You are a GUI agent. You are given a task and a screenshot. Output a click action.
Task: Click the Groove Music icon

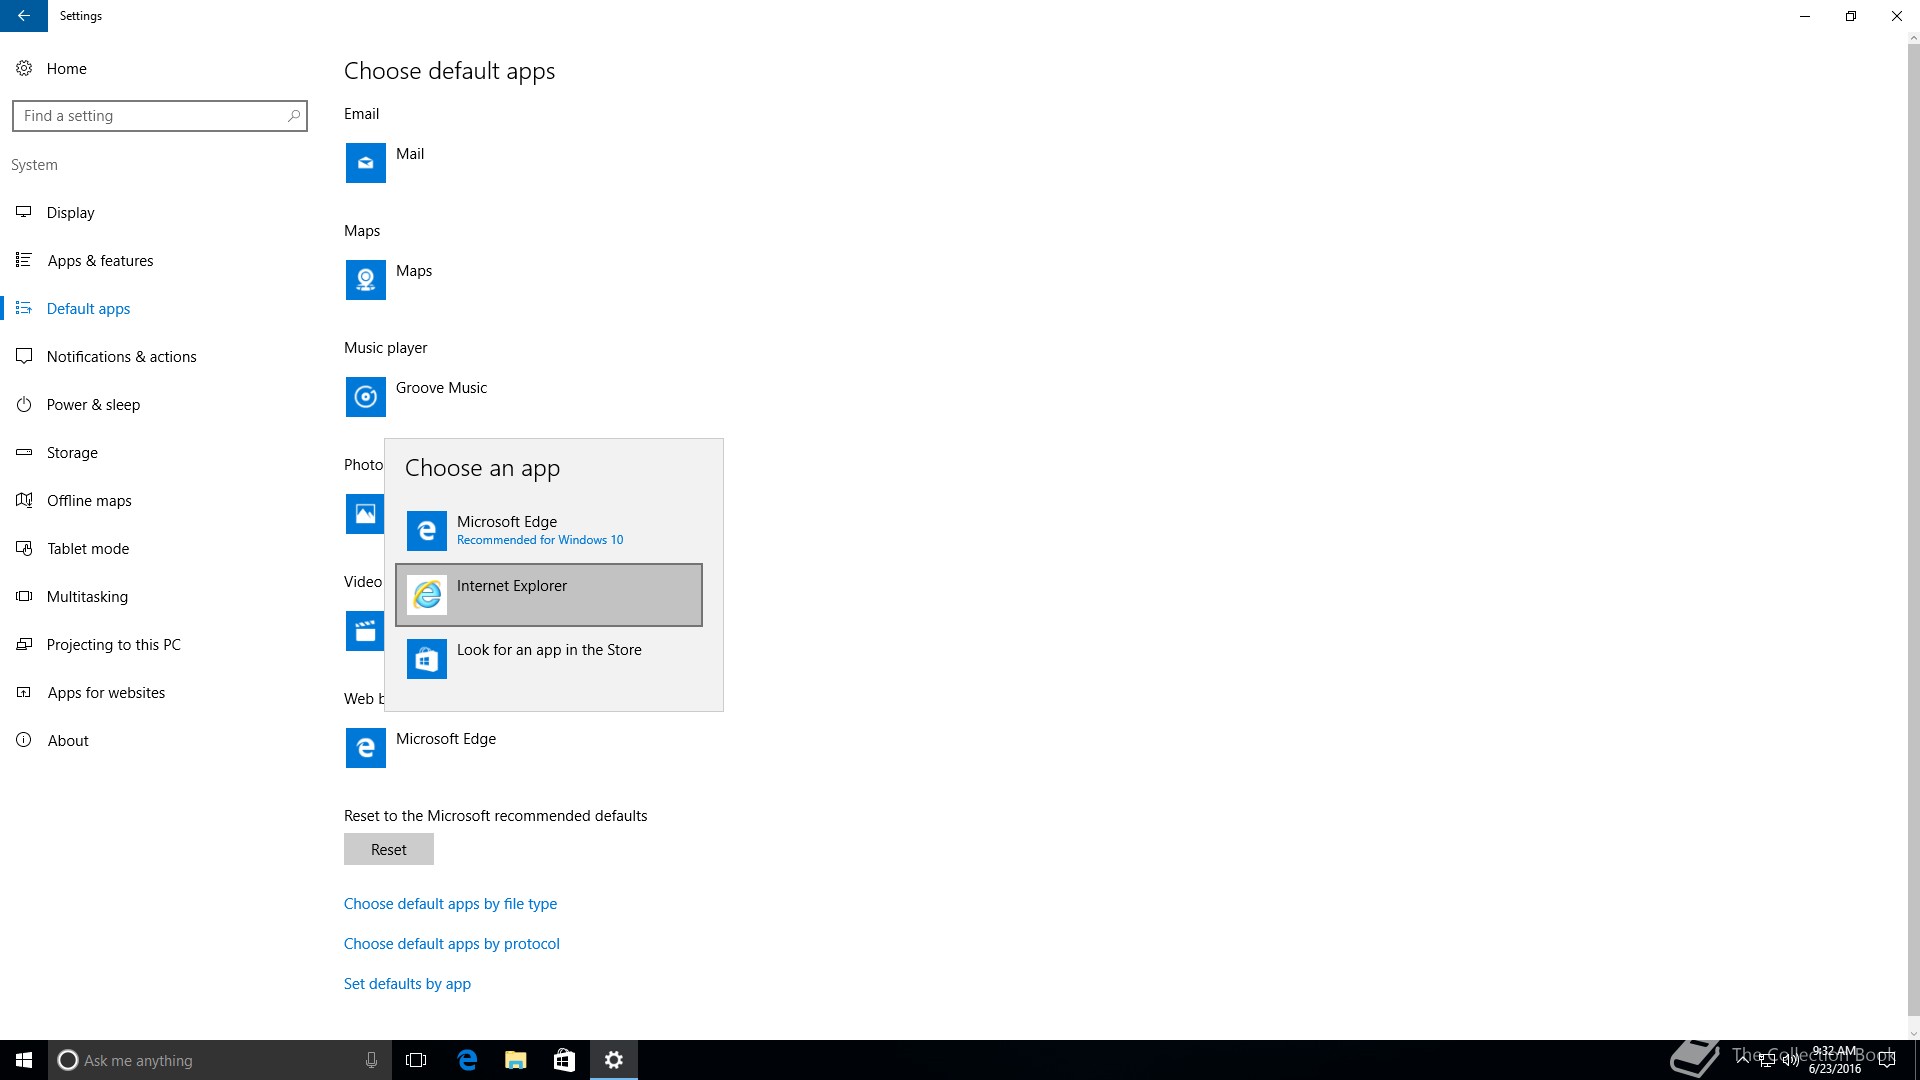(365, 397)
